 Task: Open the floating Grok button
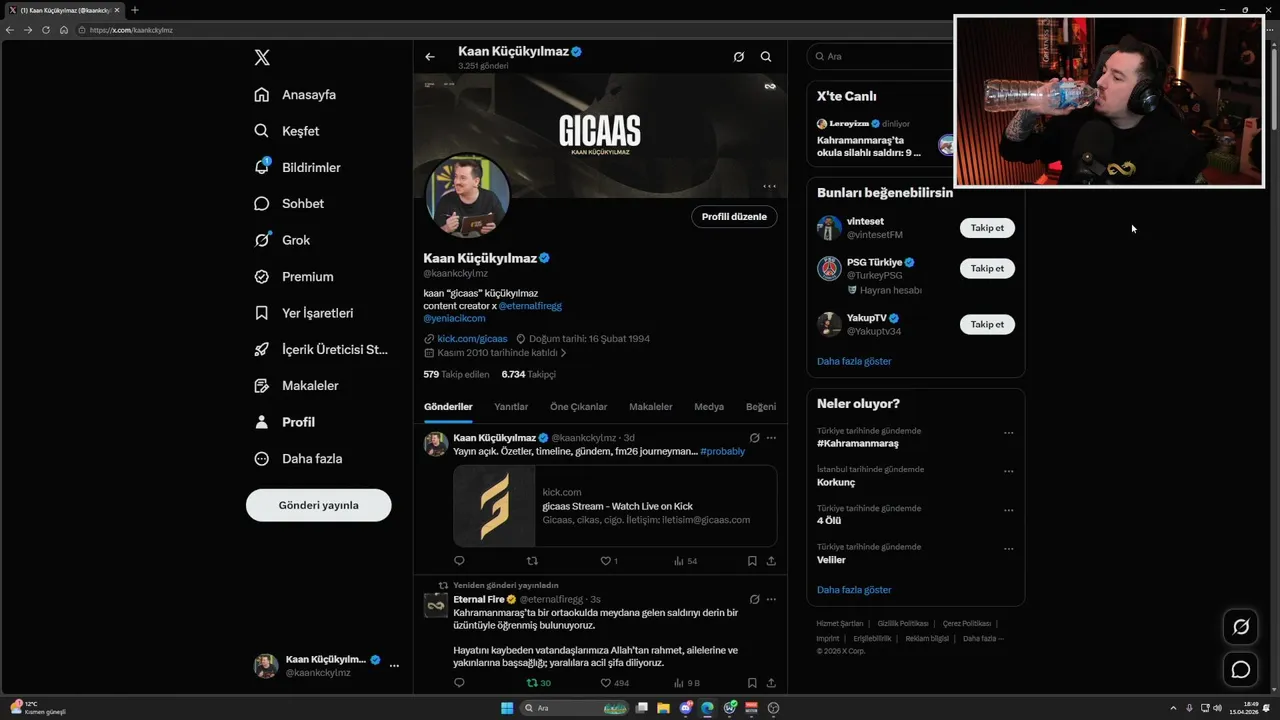click(1241, 627)
